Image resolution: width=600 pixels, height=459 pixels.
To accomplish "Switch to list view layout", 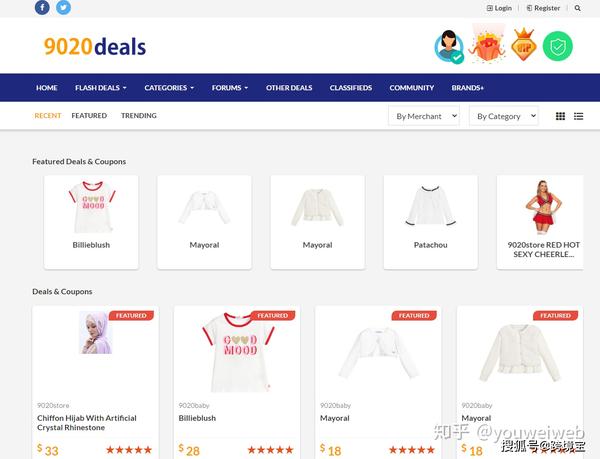I will (x=579, y=116).
